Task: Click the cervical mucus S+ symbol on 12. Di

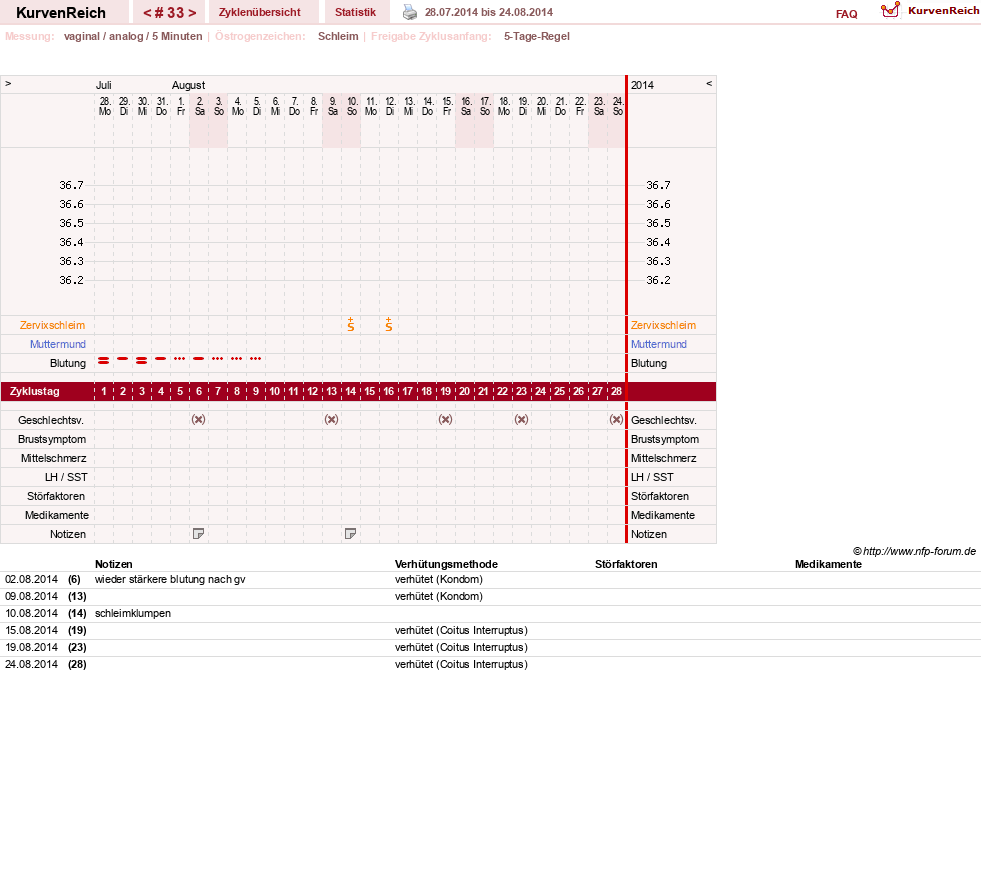Action: 389,324
